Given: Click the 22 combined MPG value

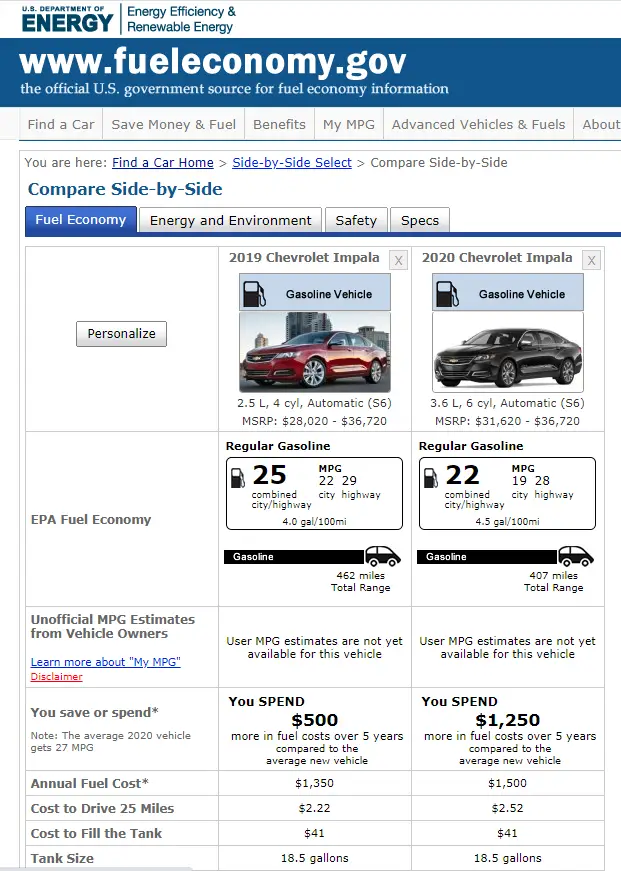Looking at the screenshot, I should 462,475.
